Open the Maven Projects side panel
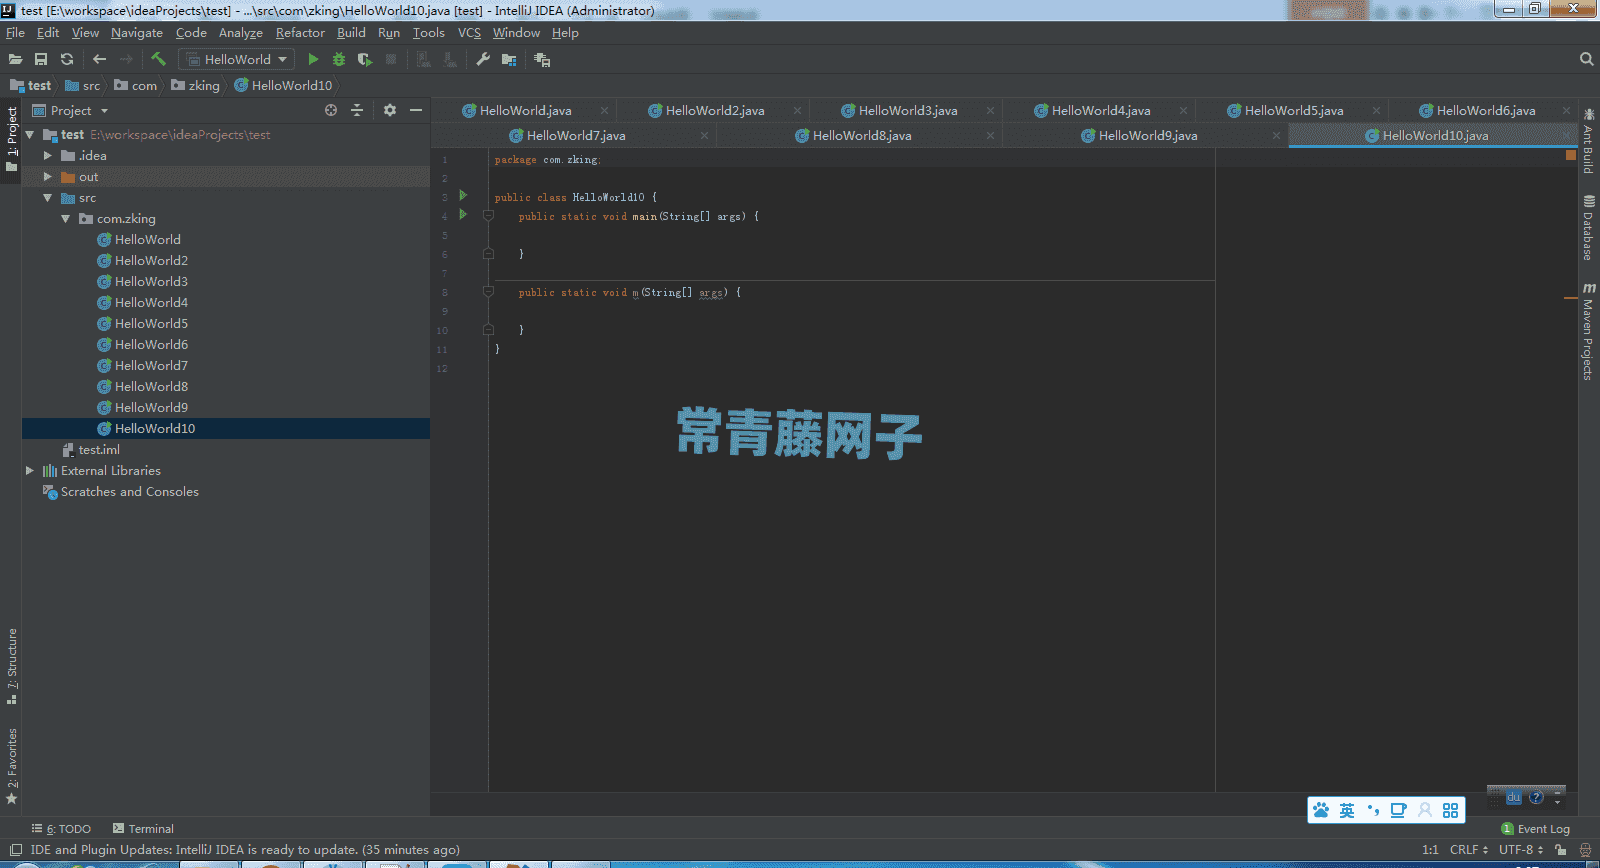Image resolution: width=1600 pixels, height=868 pixels. [1588, 331]
